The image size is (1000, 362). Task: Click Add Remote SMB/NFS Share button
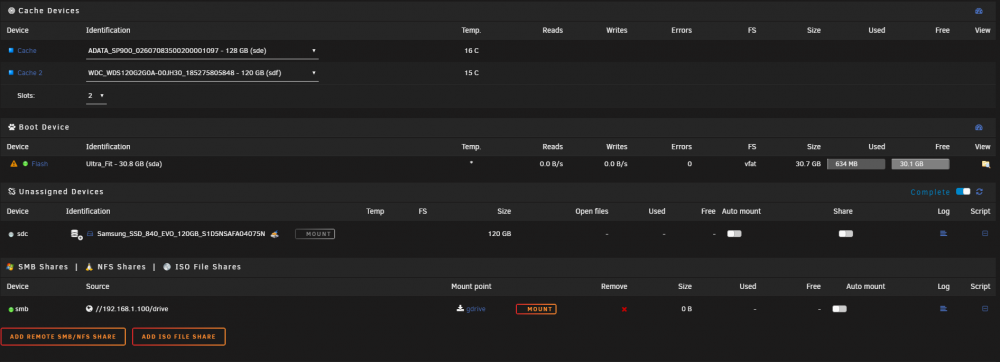(63, 337)
